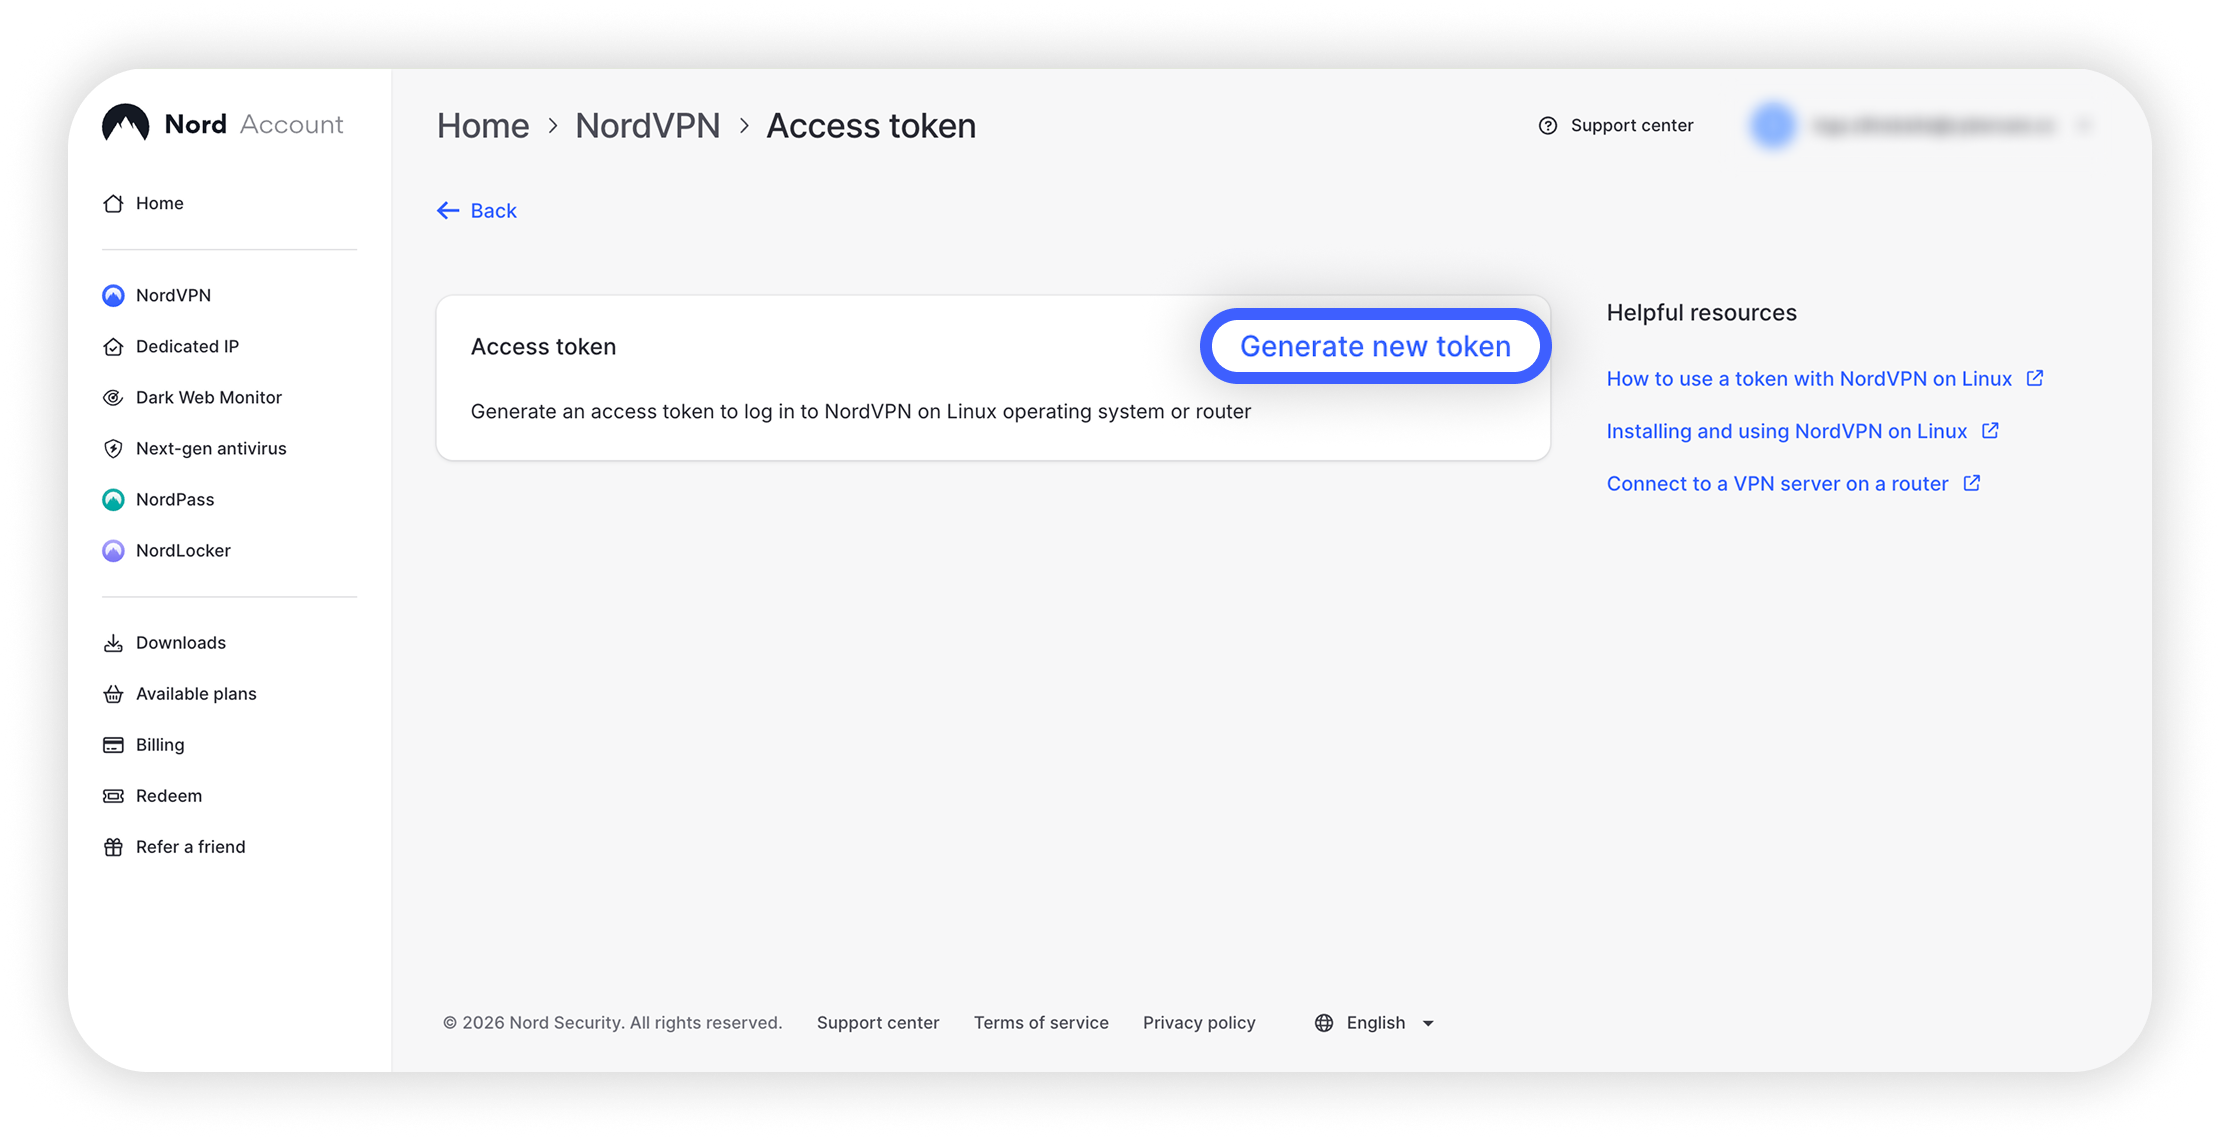
Task: Open Terms of service in footer
Action: [1041, 1022]
